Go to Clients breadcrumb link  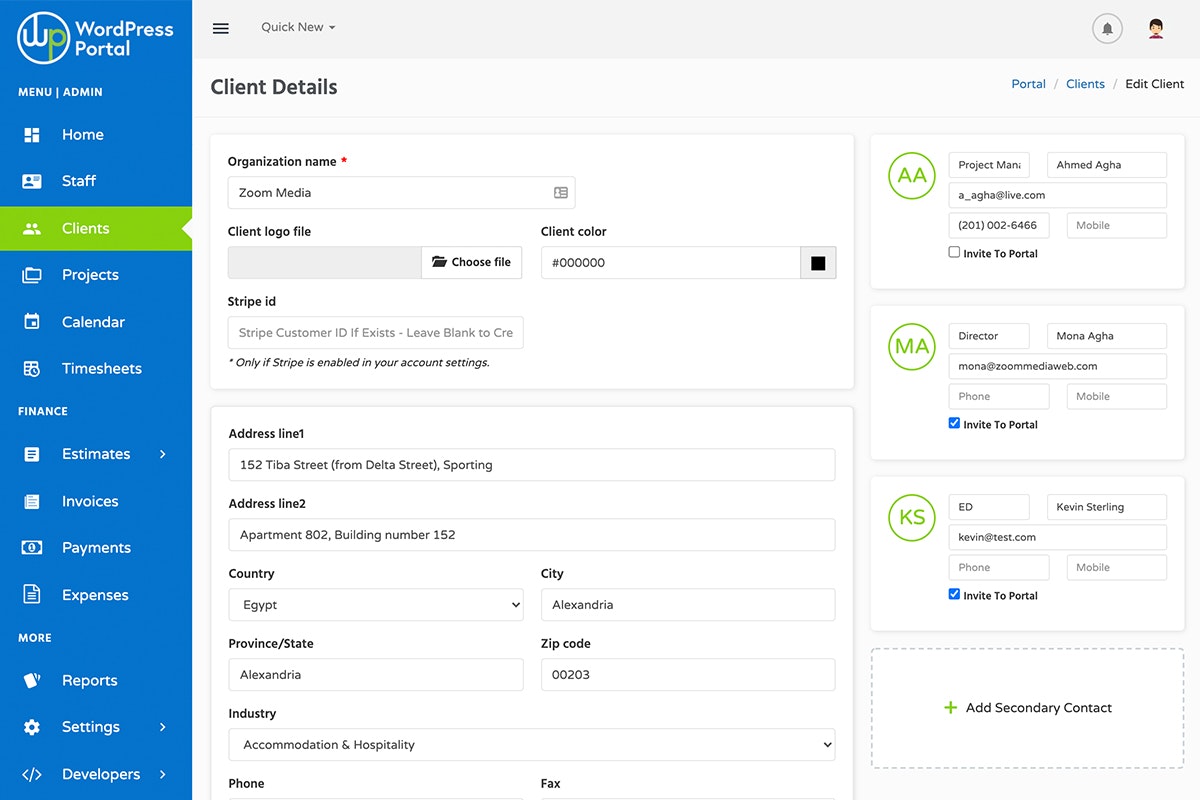click(1085, 84)
